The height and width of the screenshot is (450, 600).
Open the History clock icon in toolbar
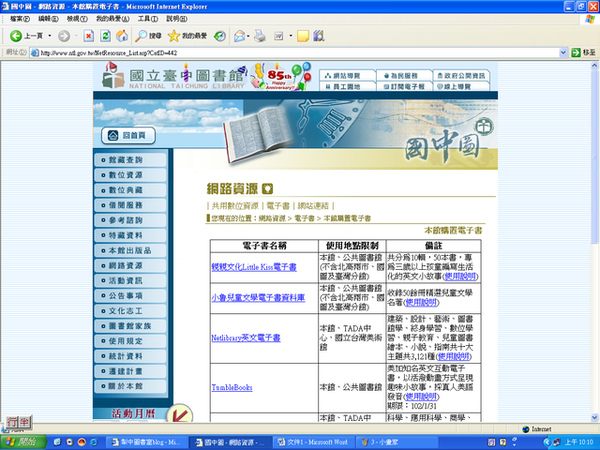[220, 36]
